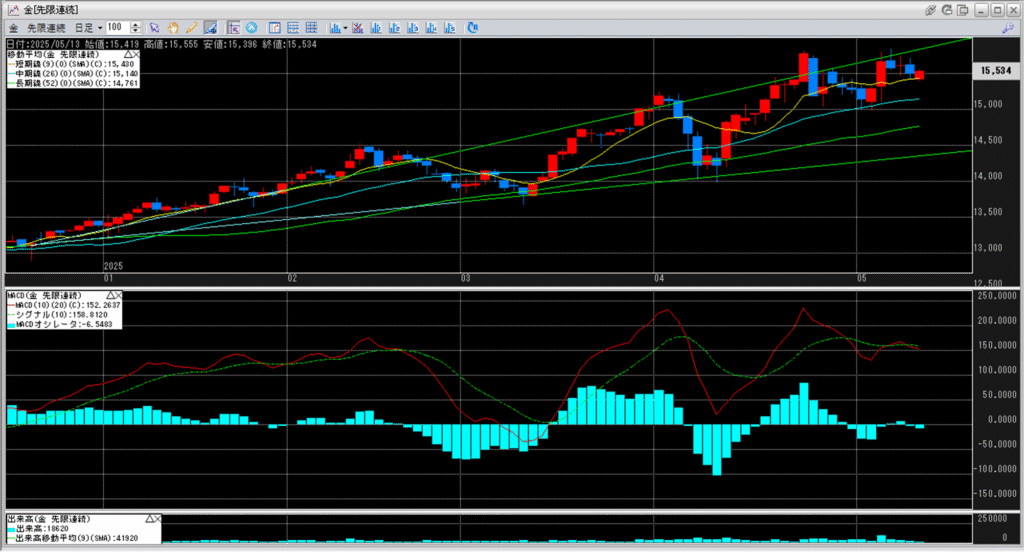Expand the chart type dropdown arrow
This screenshot has height=552, width=1024.
coord(345,27)
